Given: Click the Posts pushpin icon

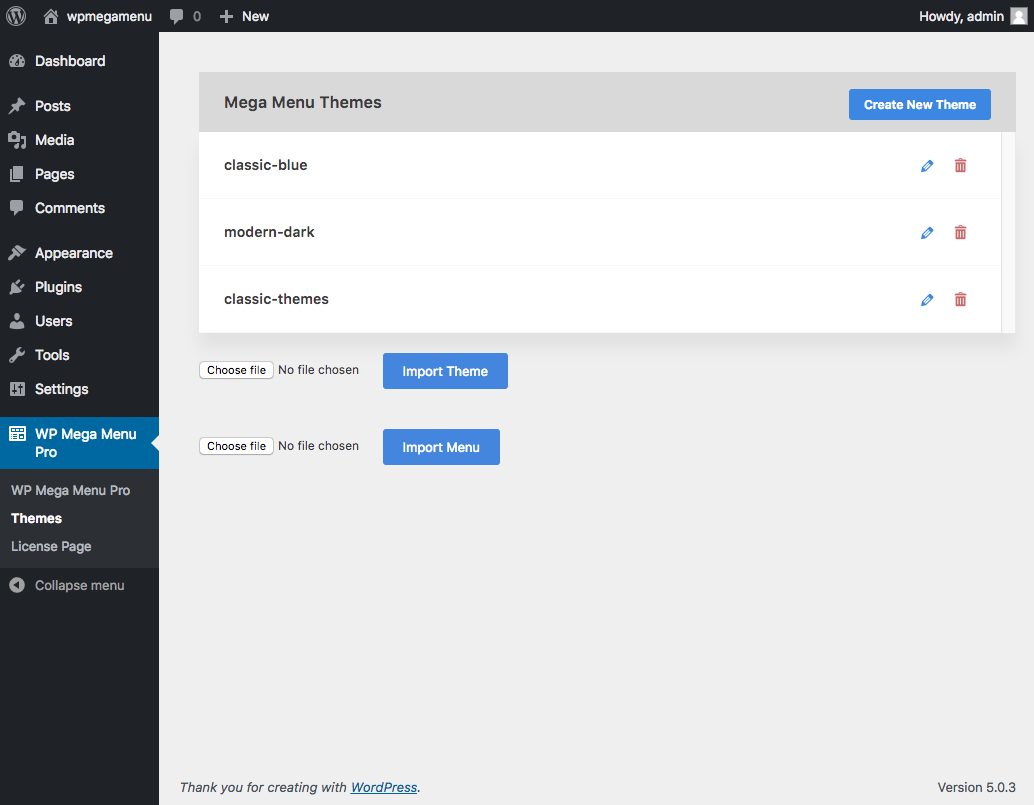Looking at the screenshot, I should (17, 105).
